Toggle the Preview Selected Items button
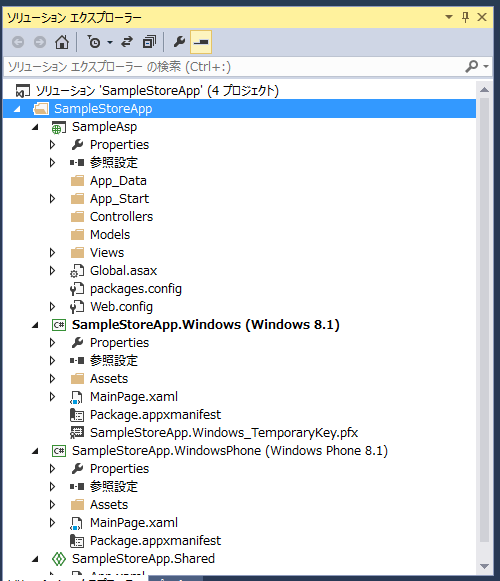Screen dimensions: 500x581 [x=201, y=42]
